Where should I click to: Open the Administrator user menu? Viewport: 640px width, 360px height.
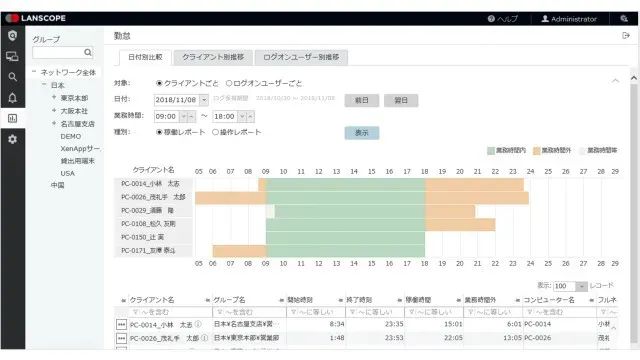(x=569, y=19)
